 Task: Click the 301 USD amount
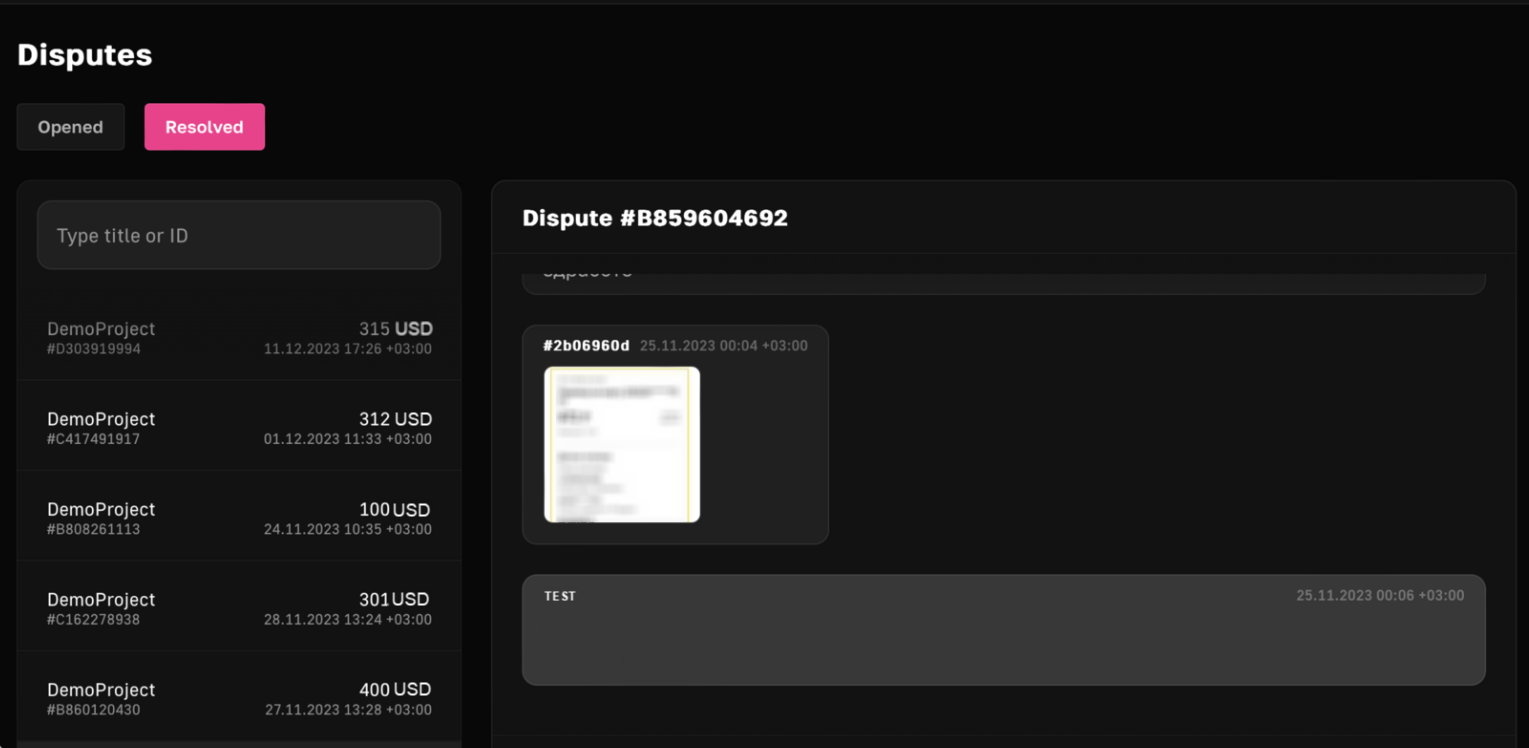tap(396, 599)
